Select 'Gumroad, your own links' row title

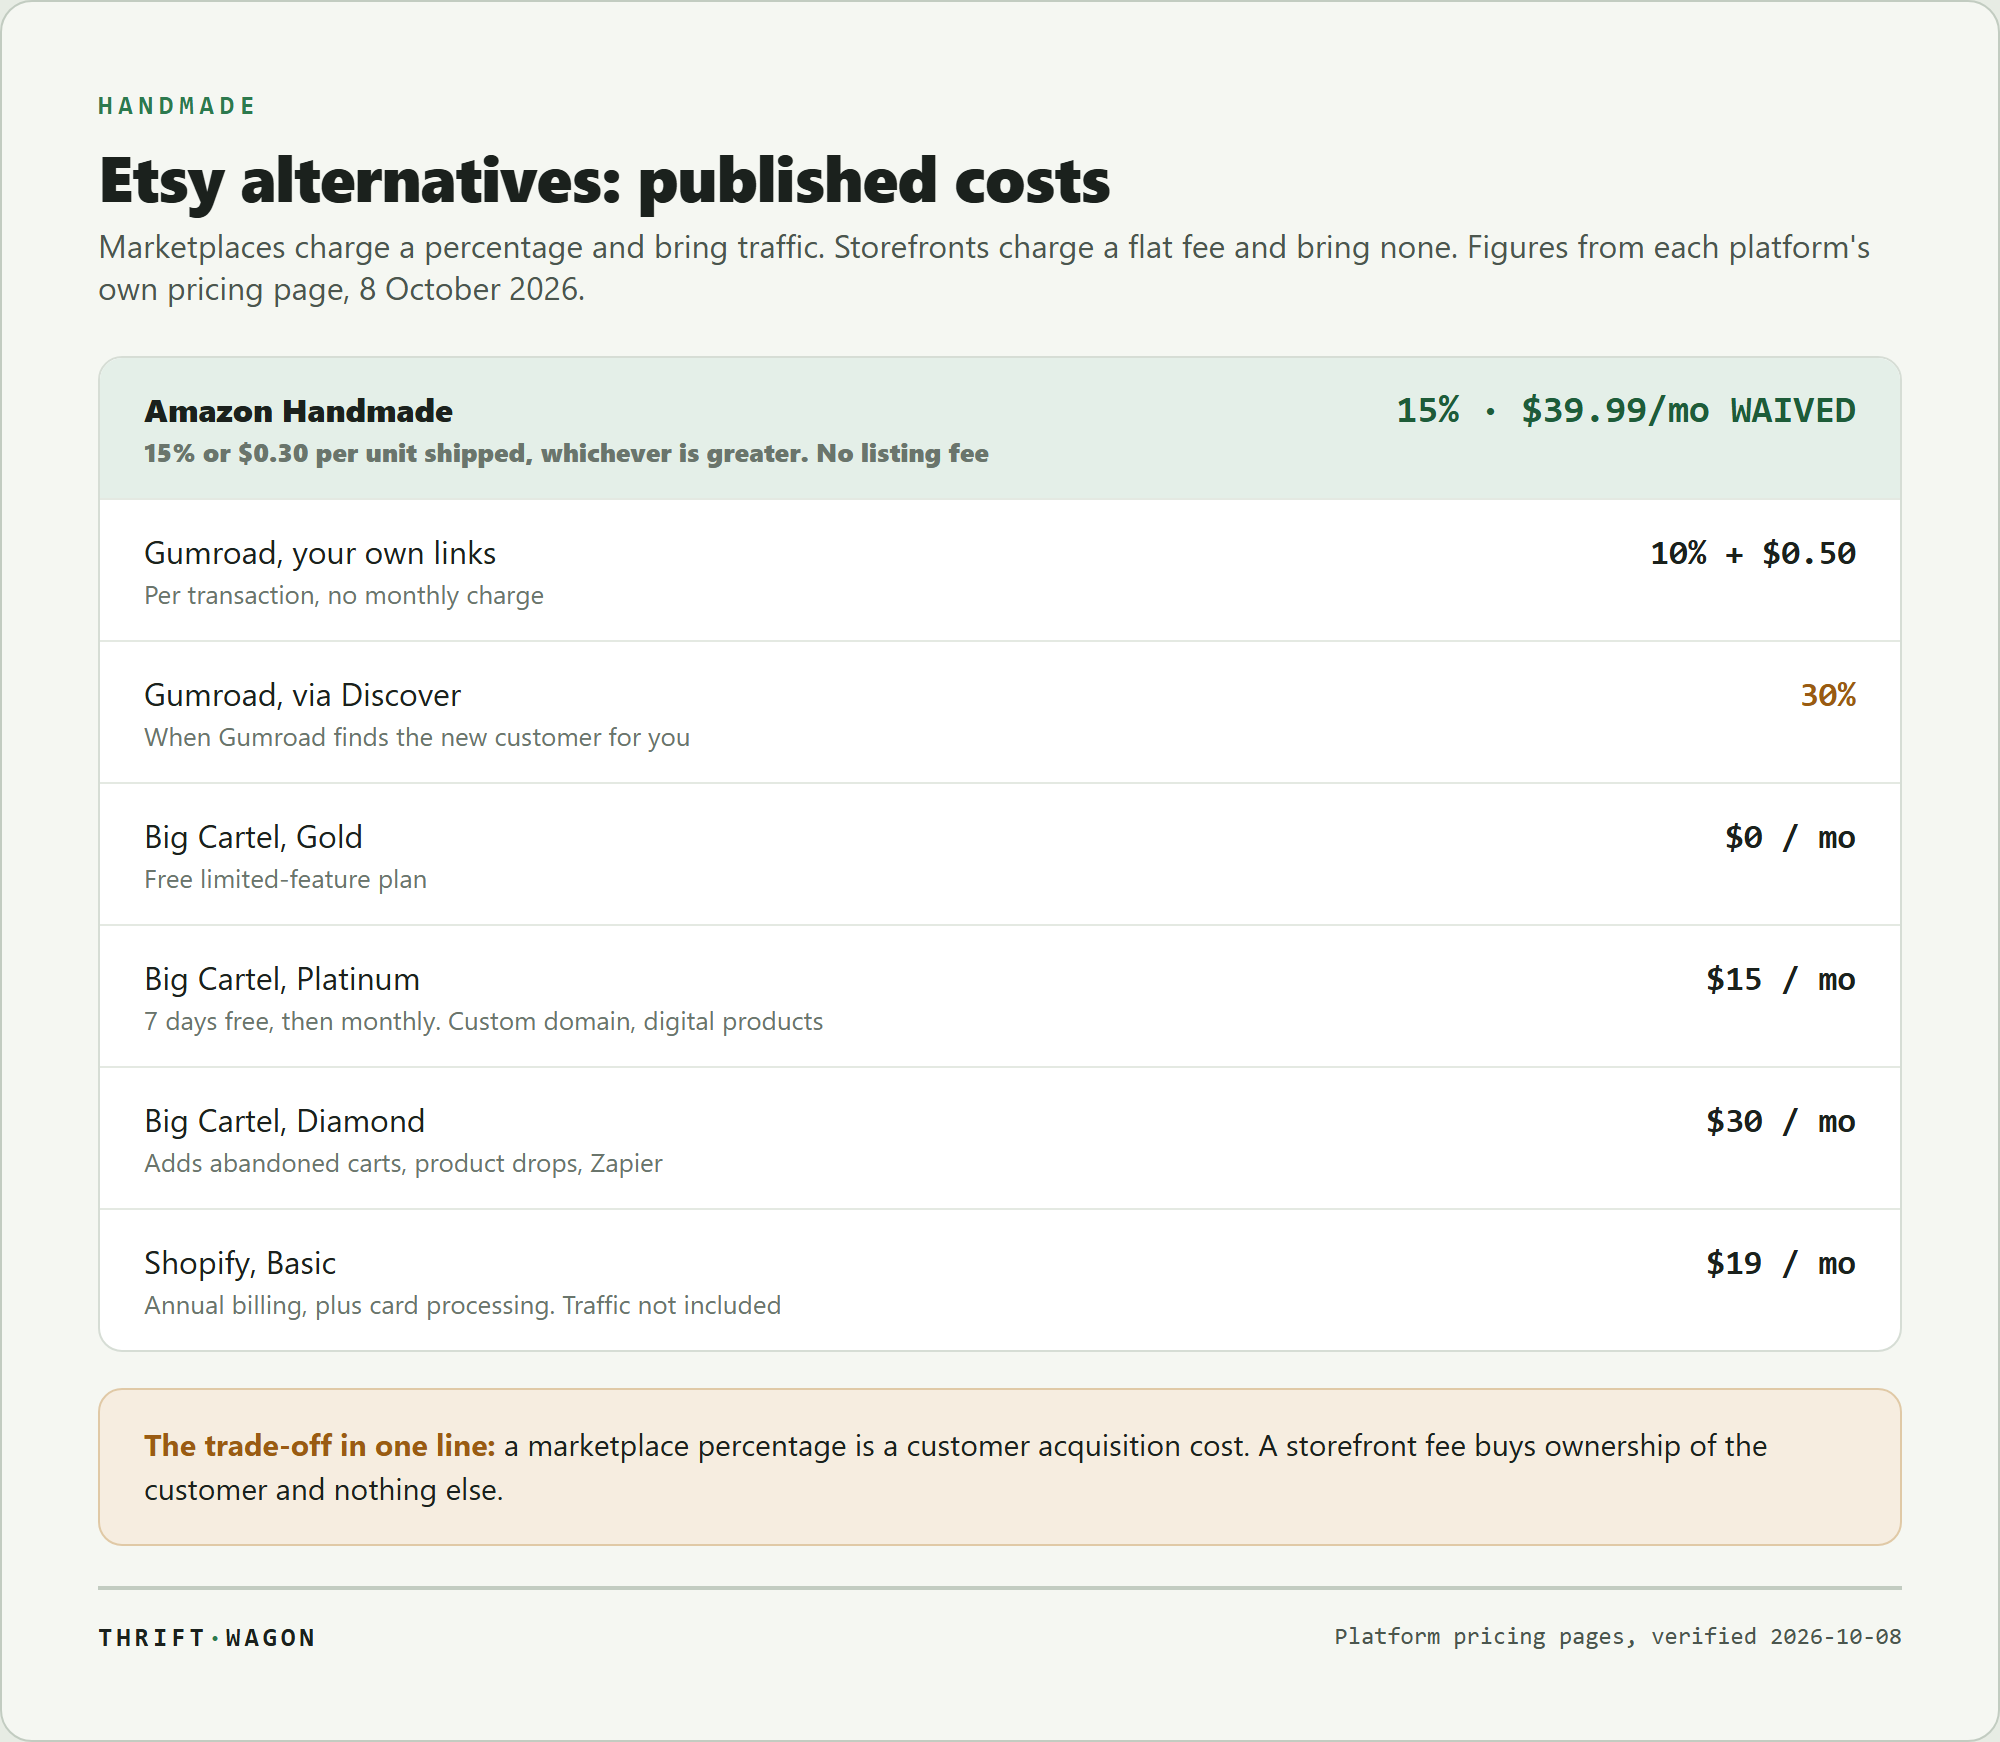(320, 553)
